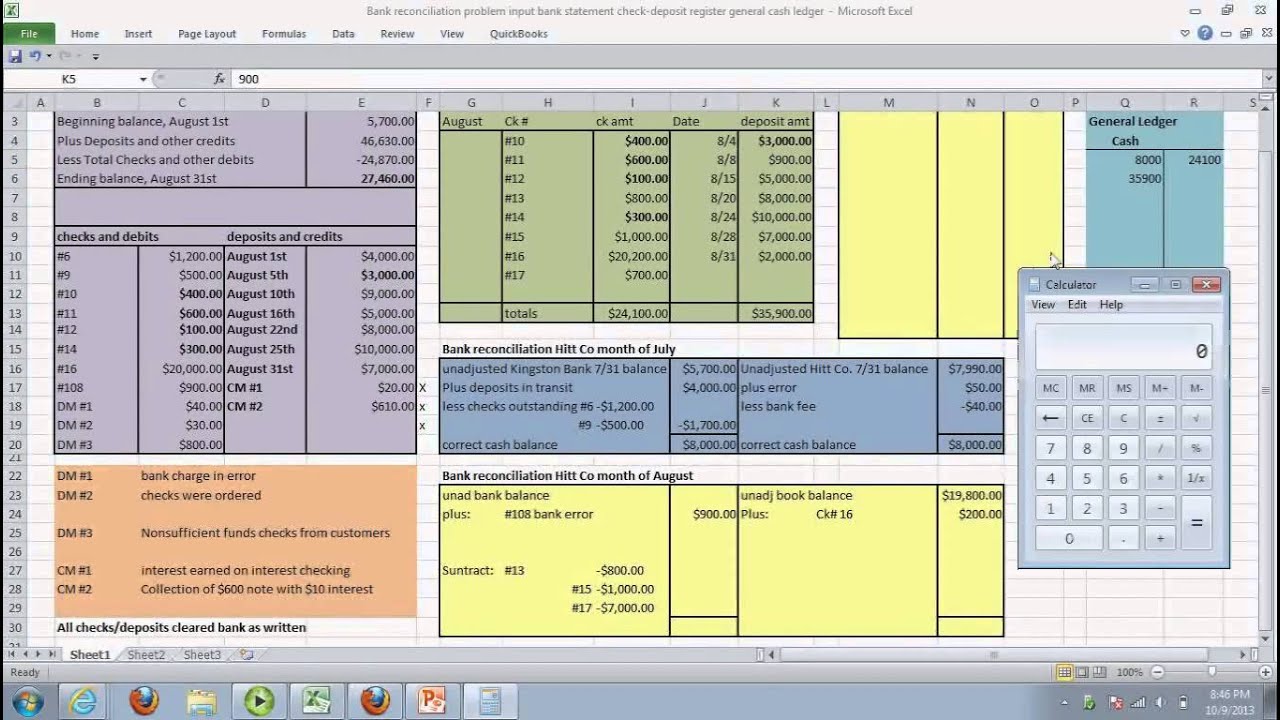Viewport: 1280px width, 720px height.
Task: Select cell 'Nonsufficient funds checks from customers'
Action: click(x=265, y=533)
